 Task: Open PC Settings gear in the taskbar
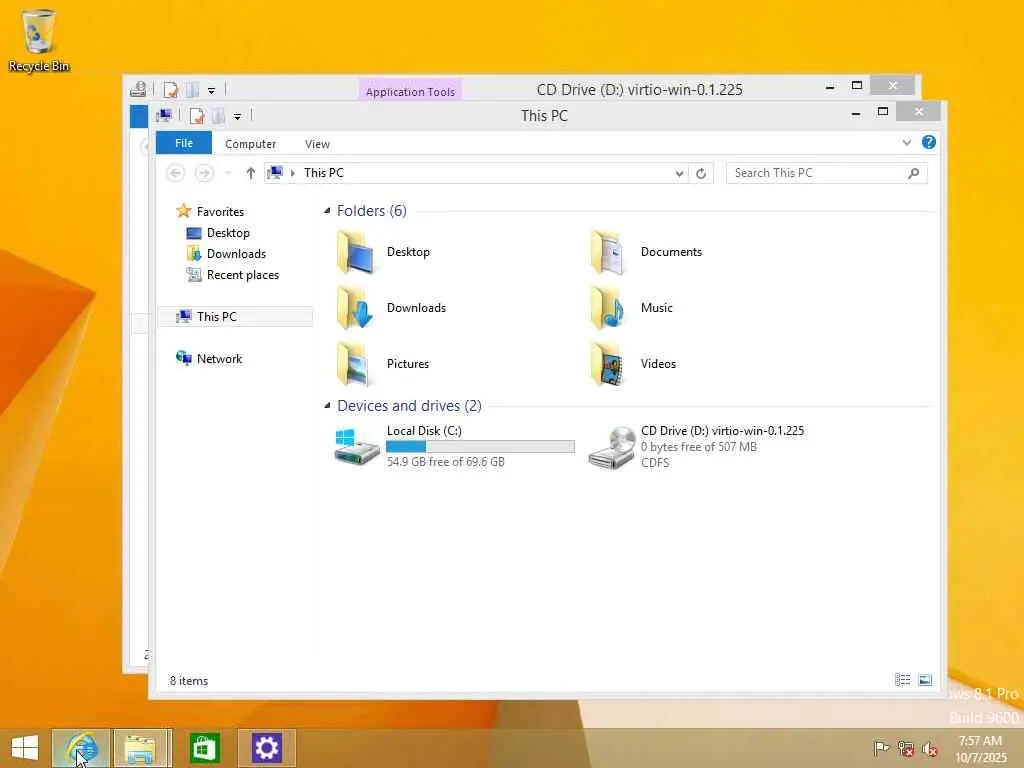click(x=266, y=748)
